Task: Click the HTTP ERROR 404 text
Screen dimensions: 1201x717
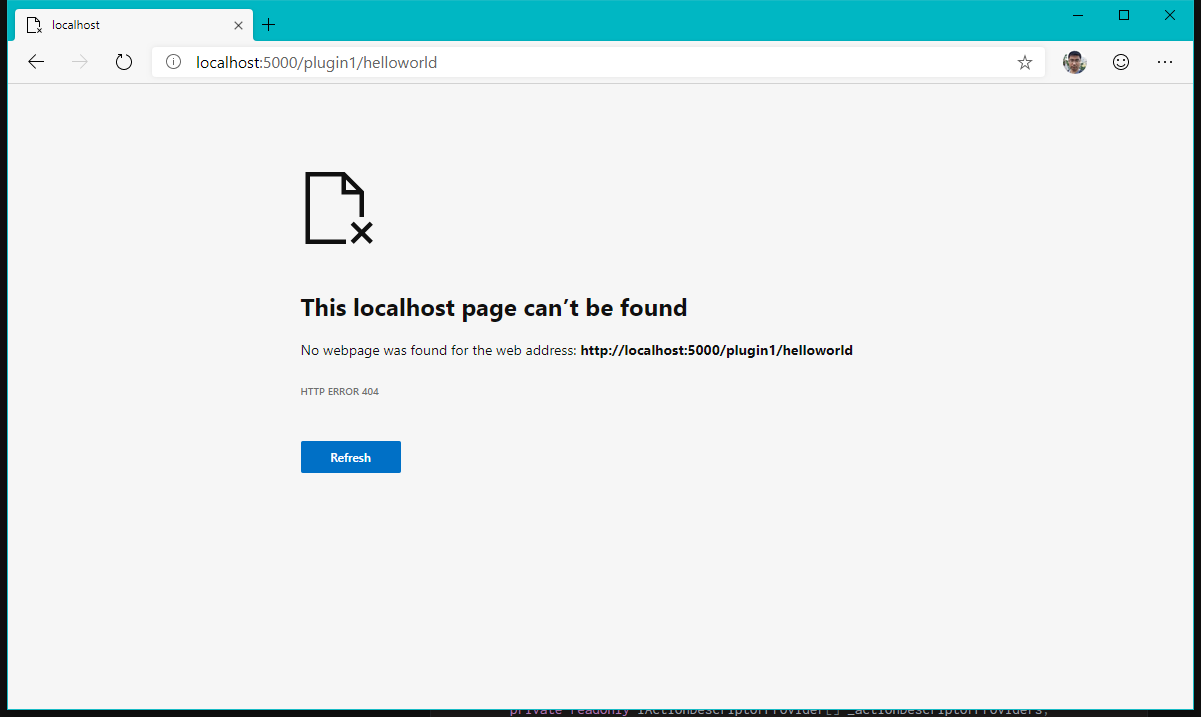Action: pos(339,392)
